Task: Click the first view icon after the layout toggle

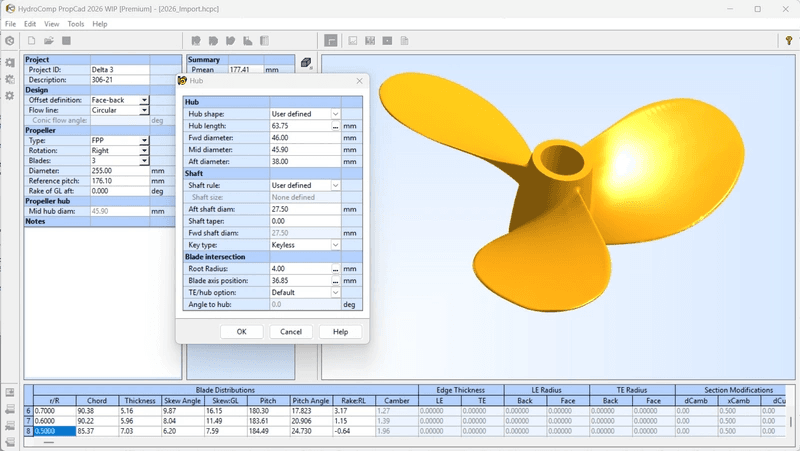Action: (x=353, y=41)
